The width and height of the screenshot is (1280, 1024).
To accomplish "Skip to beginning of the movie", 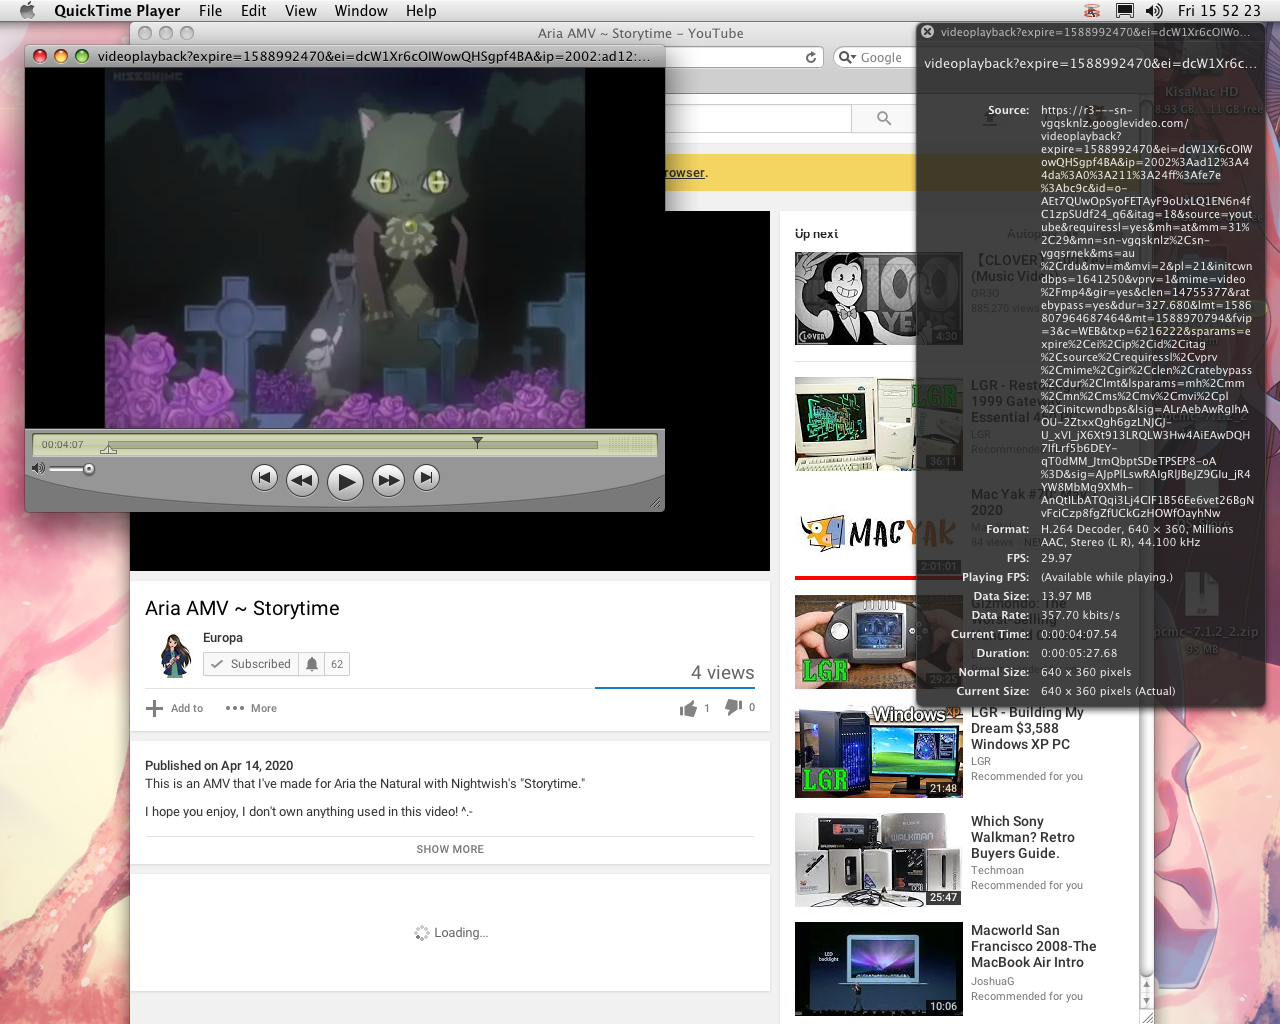I will point(264,478).
